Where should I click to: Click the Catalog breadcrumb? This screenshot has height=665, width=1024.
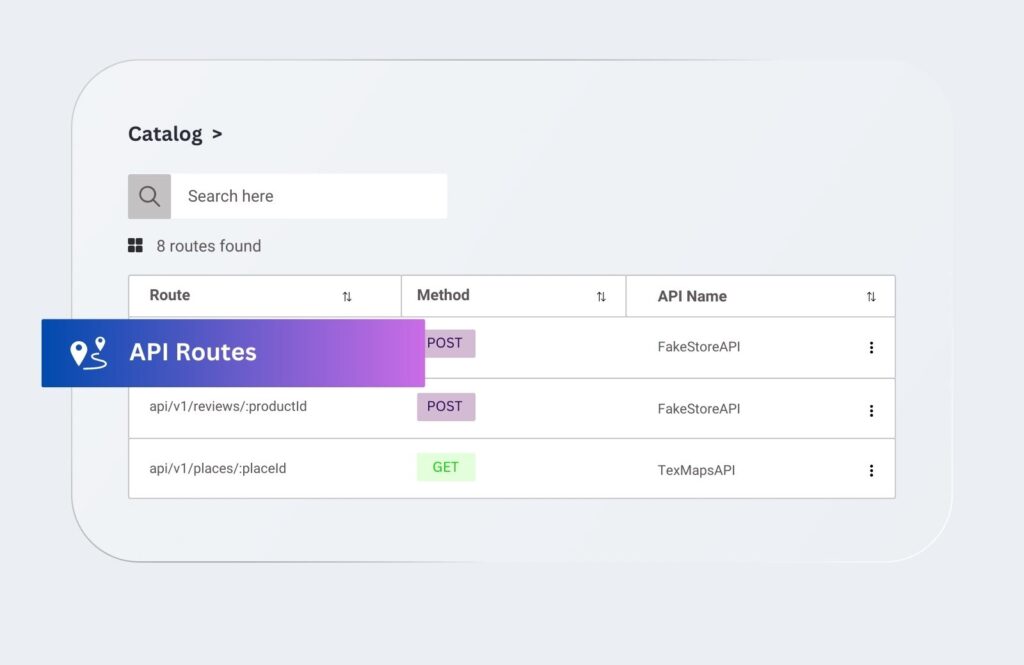pos(165,134)
